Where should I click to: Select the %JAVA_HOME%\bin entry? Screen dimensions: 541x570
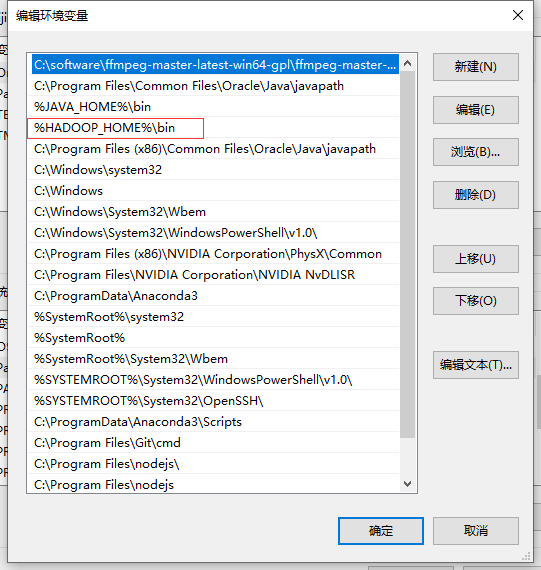click(214, 107)
